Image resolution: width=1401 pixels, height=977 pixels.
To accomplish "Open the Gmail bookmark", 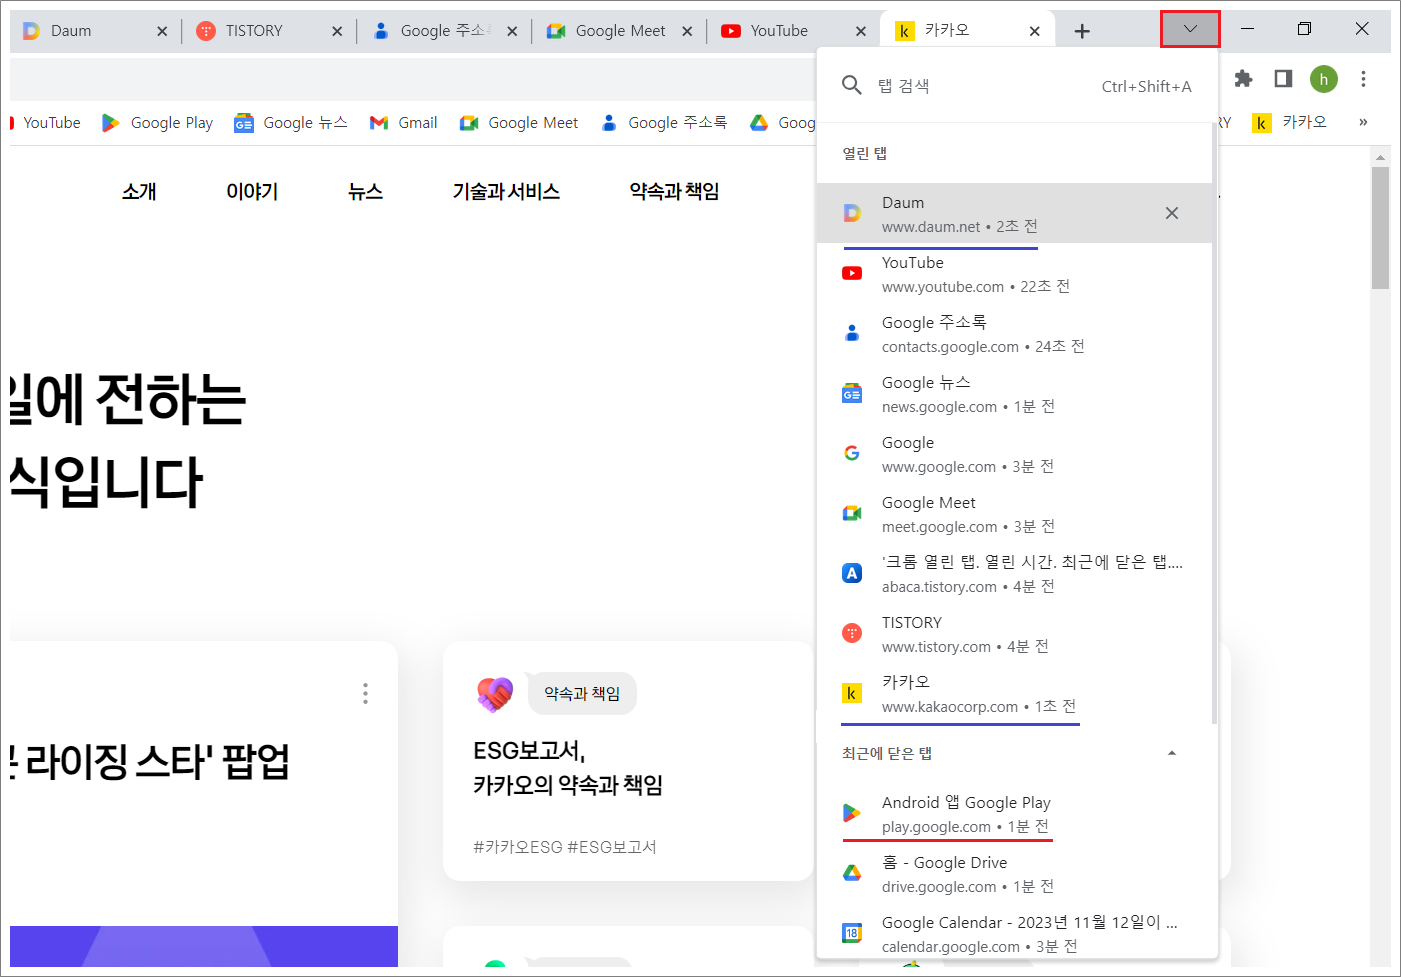I will (x=404, y=122).
